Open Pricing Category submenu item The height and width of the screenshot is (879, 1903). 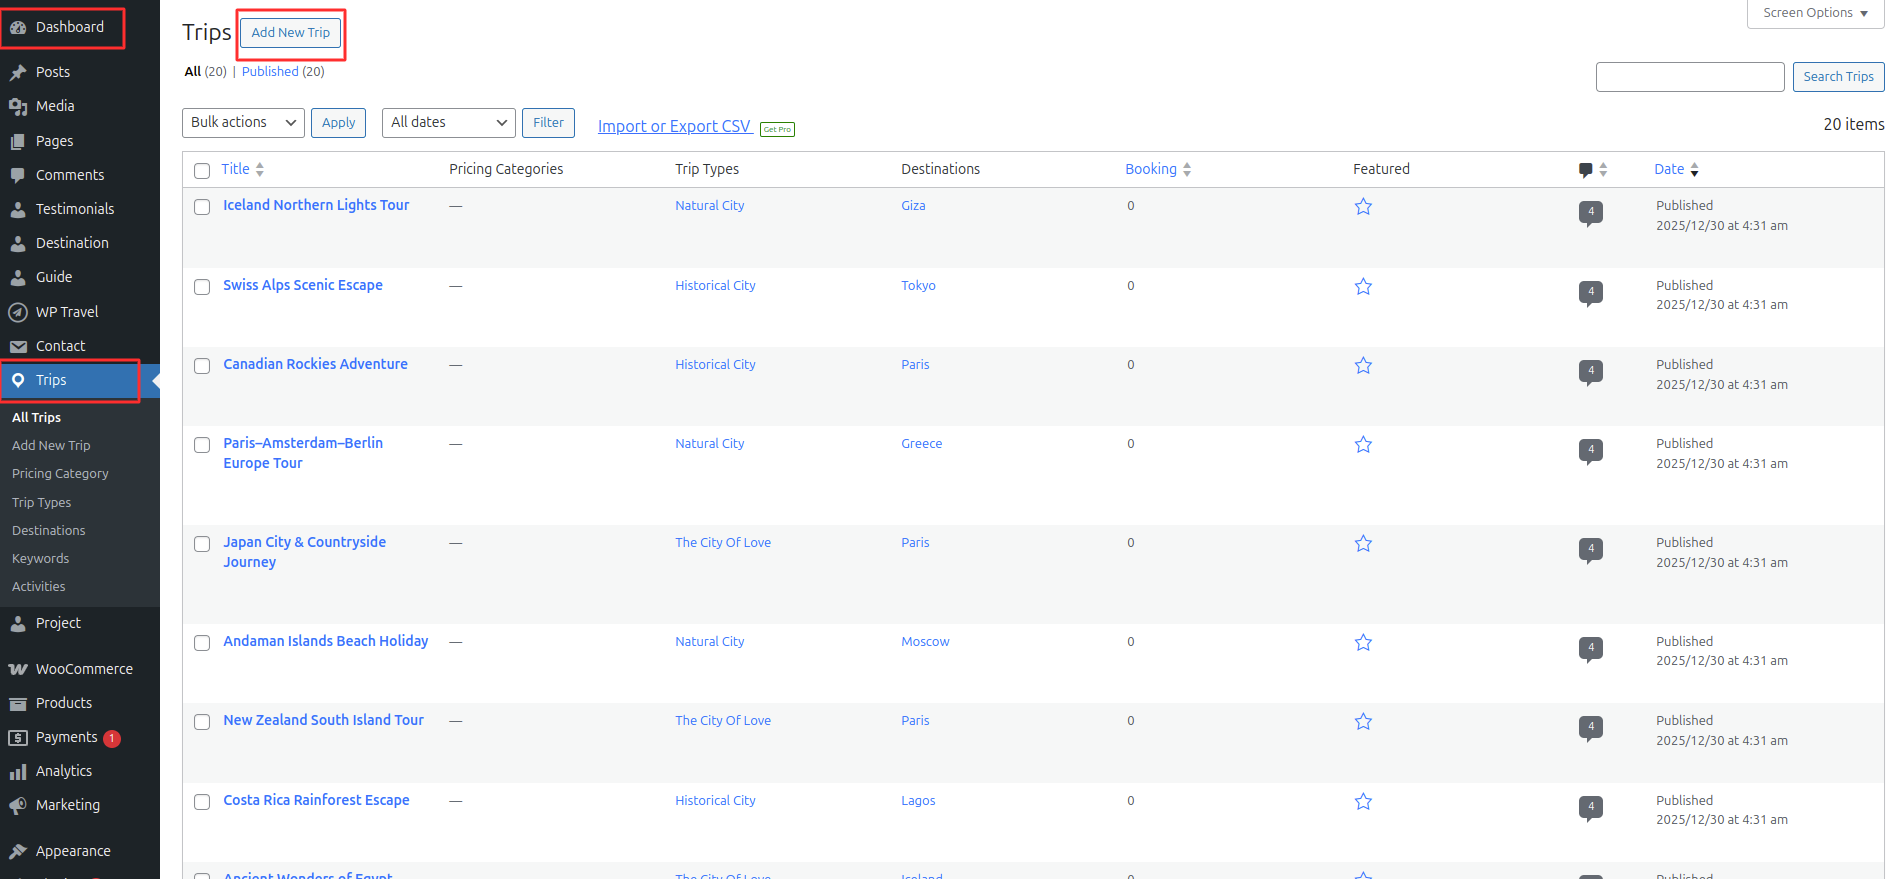(60, 474)
